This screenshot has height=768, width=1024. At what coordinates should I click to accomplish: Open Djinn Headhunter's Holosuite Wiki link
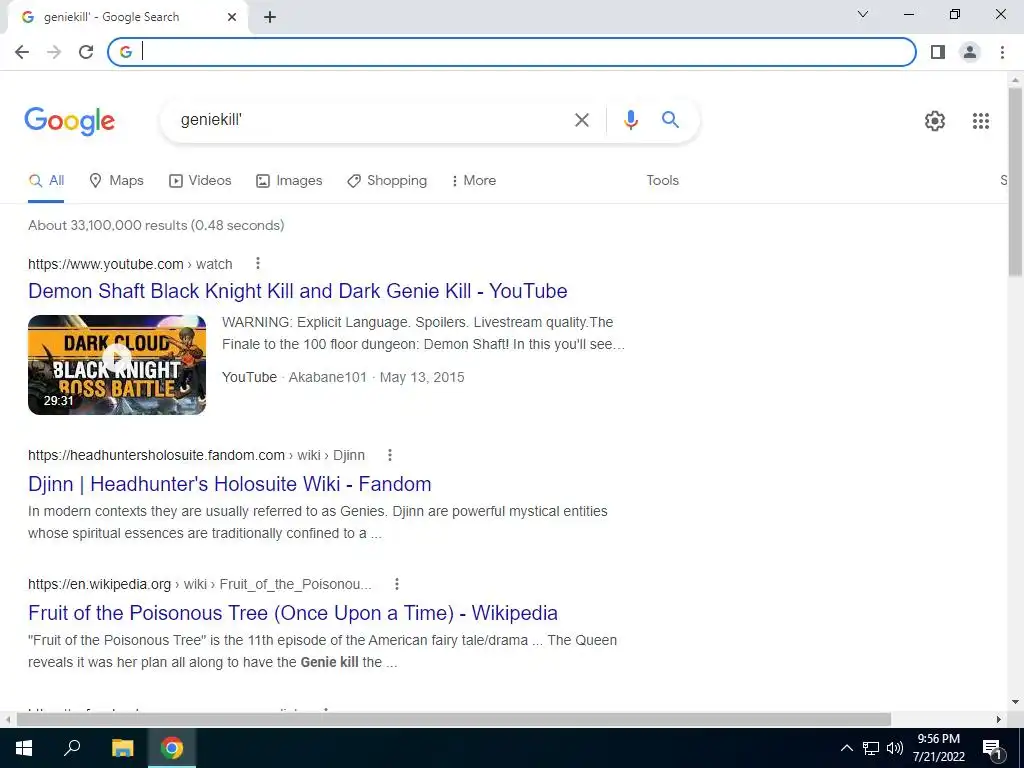tap(230, 485)
